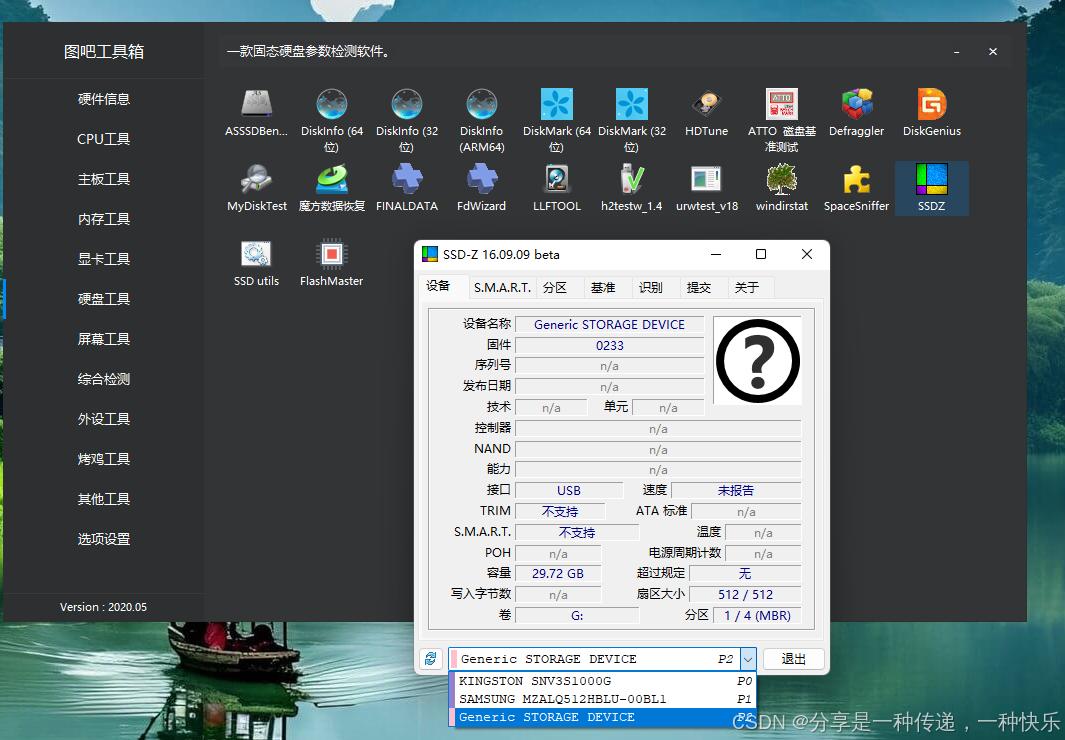The width and height of the screenshot is (1065, 740).
Task: Open DiskInfo (ARM64) tool
Action: pos(481,104)
